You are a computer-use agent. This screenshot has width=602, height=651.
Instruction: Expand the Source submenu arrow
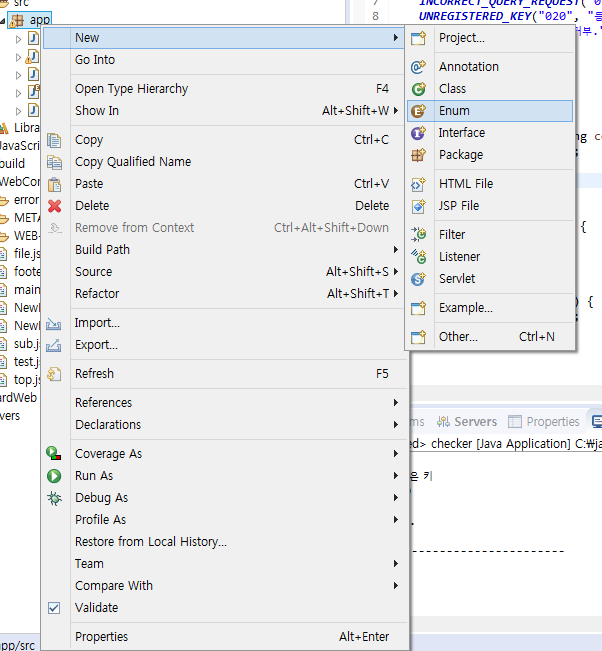[396, 272]
